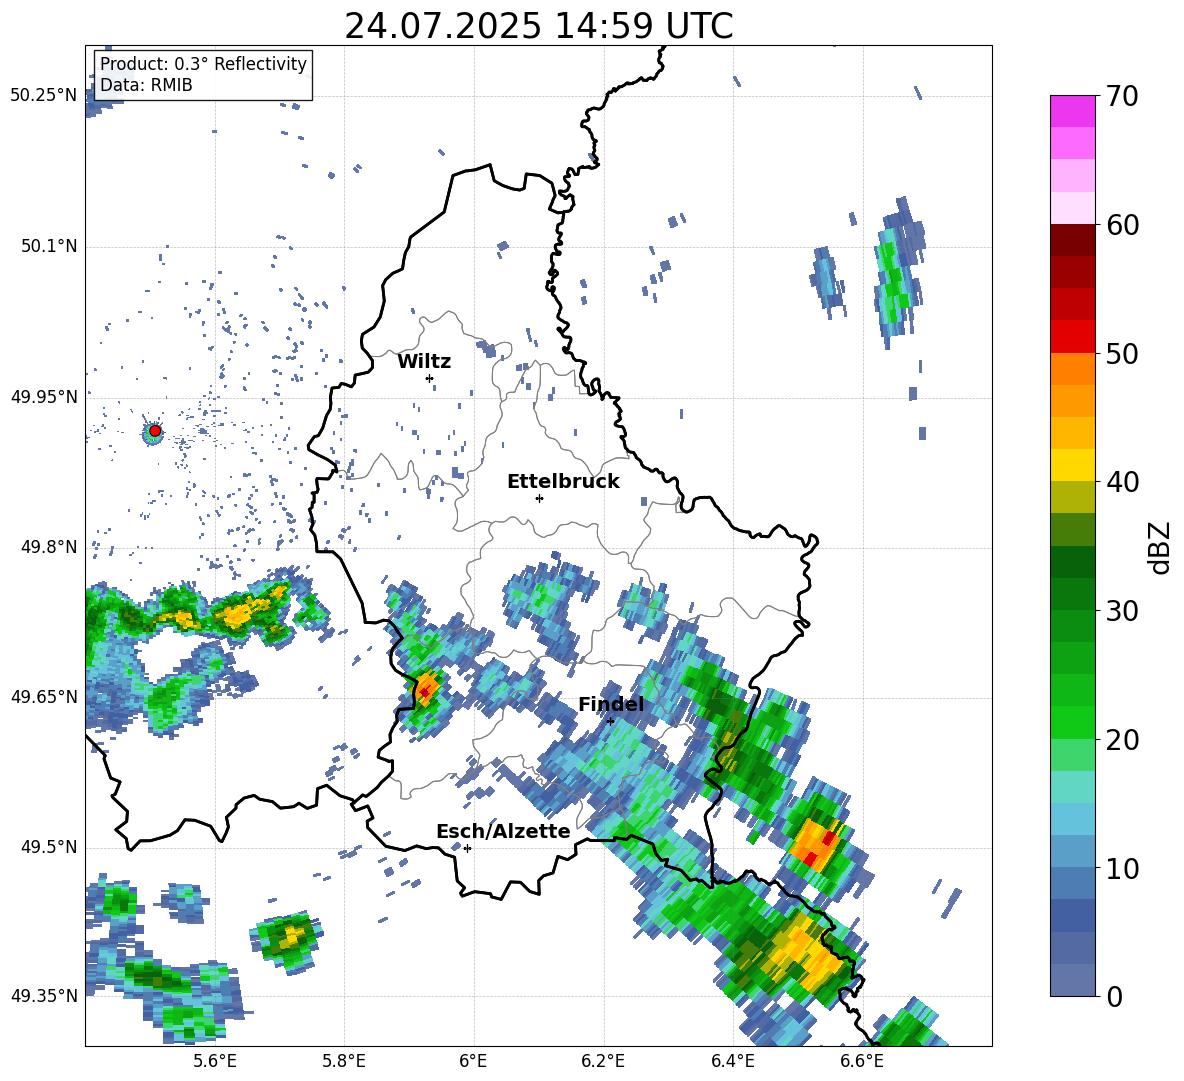Click the magenta top colorbar segment
This screenshot has height=1081, width=1184.
tap(1072, 112)
